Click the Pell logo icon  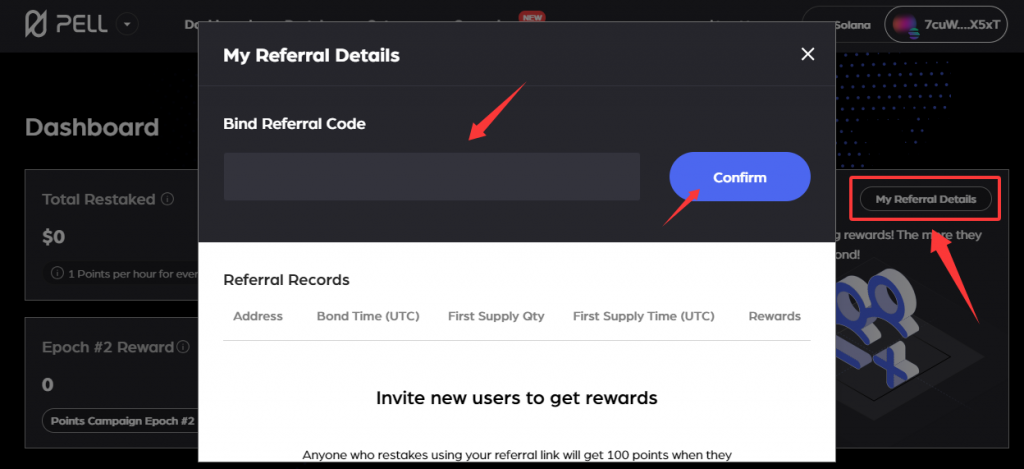click(x=37, y=25)
